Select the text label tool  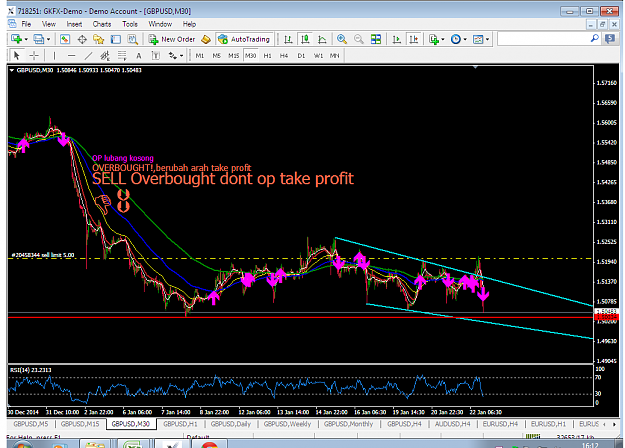coord(156,55)
